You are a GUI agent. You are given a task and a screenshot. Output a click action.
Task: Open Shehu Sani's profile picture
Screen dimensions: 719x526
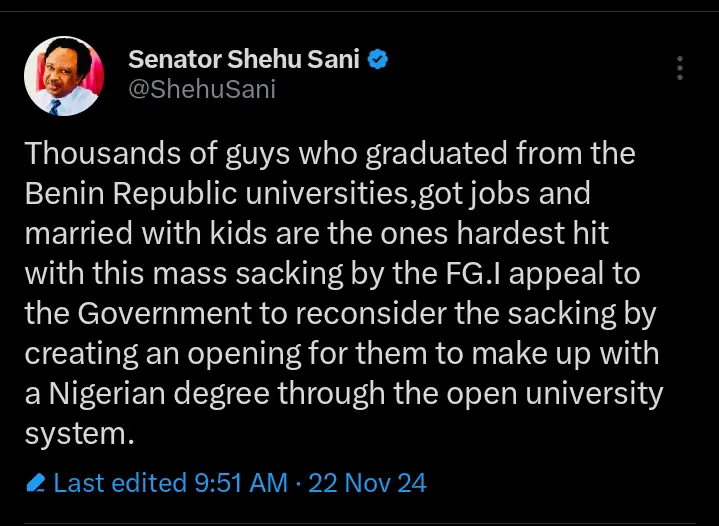click(x=64, y=76)
